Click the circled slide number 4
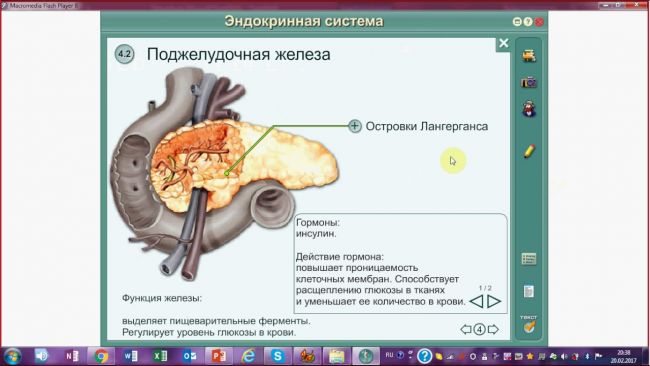Screen dimensions: 650x366 click(x=480, y=330)
